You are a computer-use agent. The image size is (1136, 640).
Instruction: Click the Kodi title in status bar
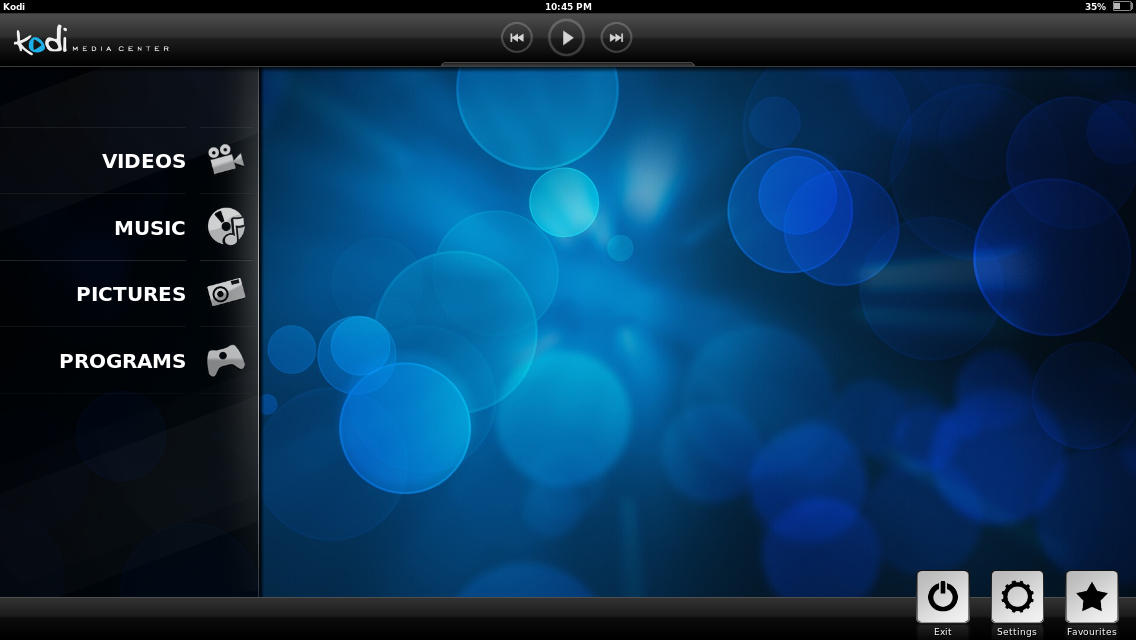pos(14,7)
